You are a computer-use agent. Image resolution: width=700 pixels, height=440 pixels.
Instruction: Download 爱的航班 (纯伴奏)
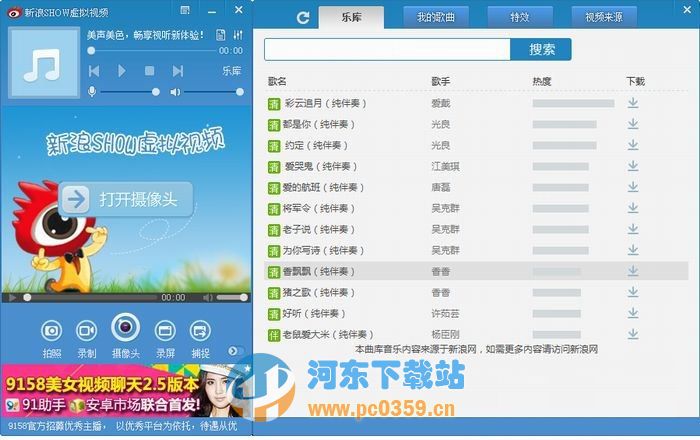coord(633,187)
